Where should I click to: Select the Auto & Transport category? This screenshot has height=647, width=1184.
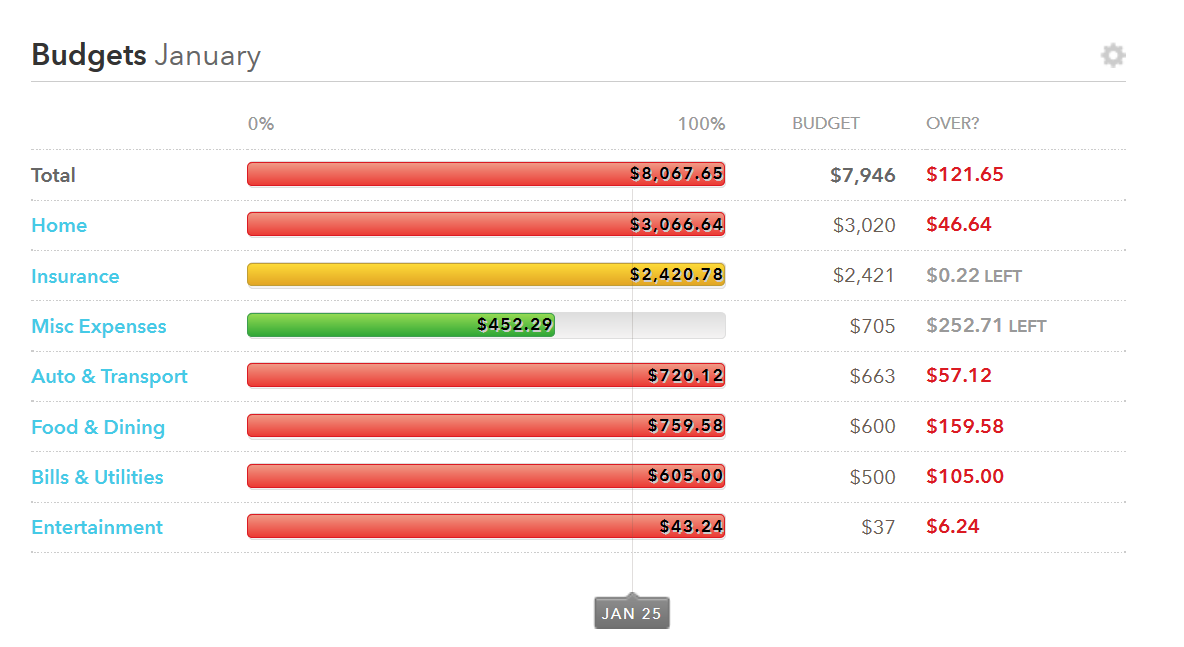pyautogui.click(x=110, y=375)
